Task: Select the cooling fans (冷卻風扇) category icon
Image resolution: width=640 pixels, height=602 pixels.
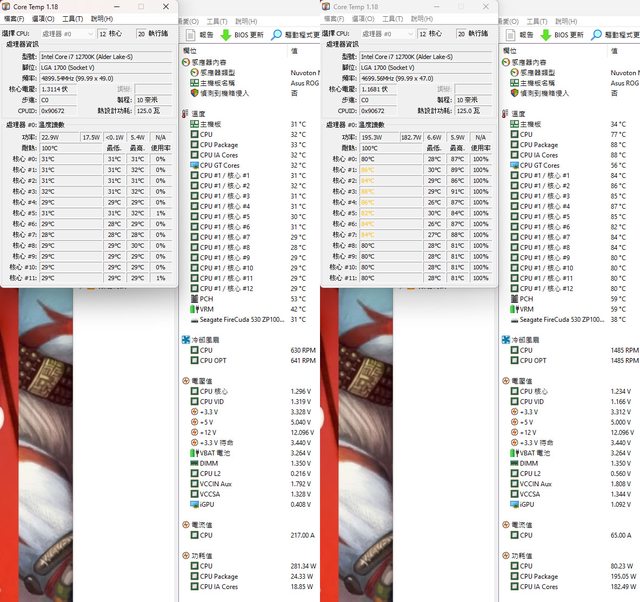Action: coord(187,339)
